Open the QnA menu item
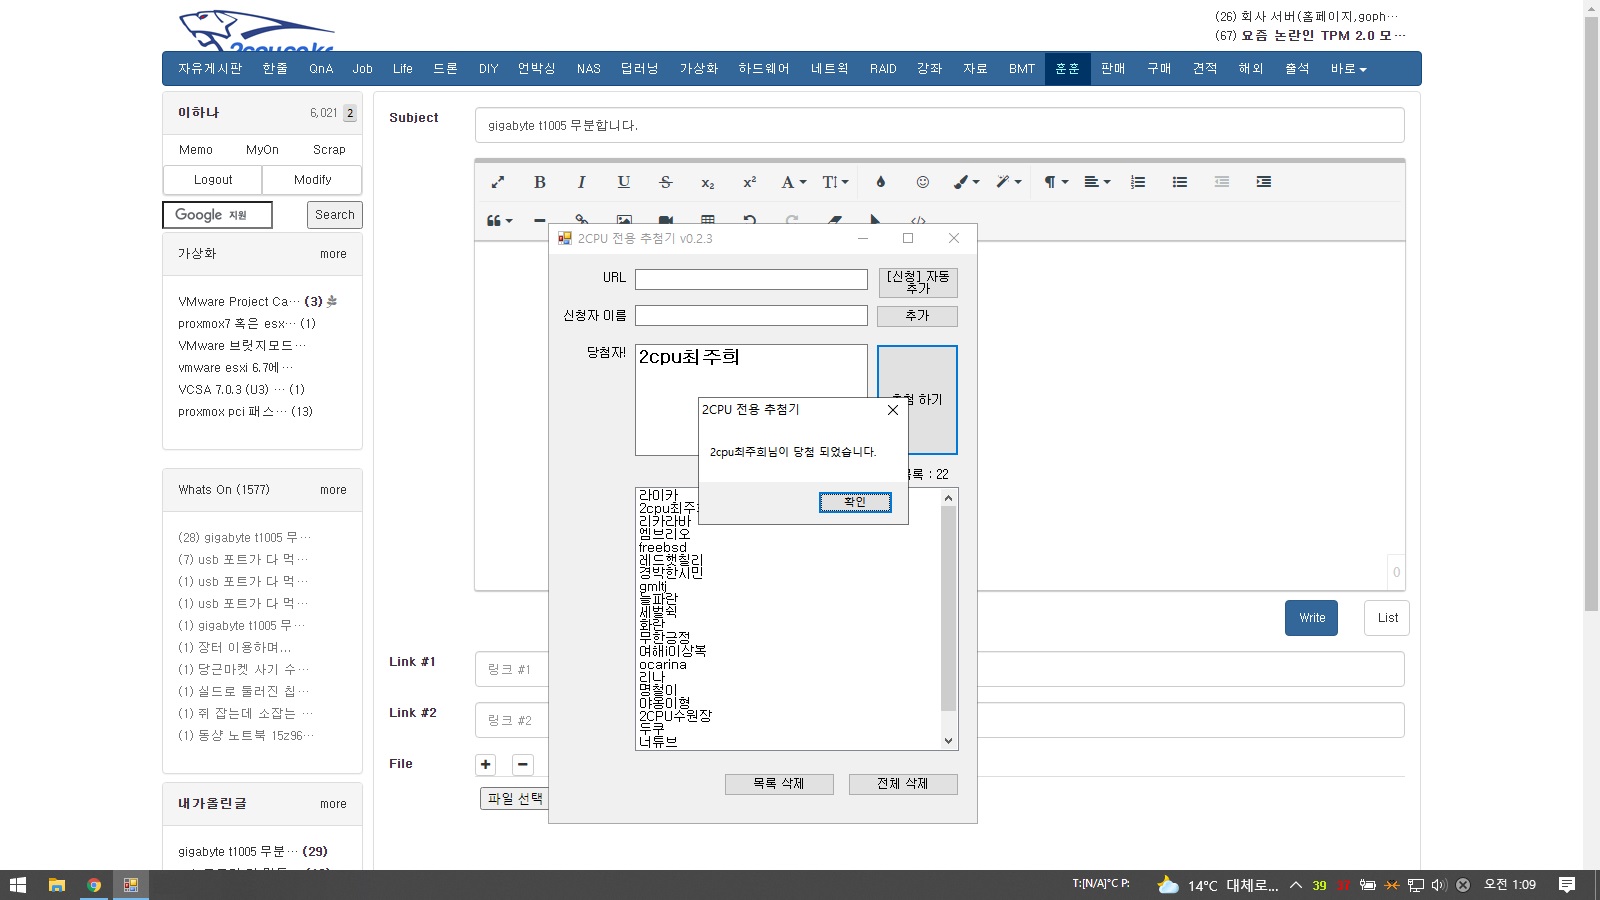Screen dimensions: 1600x900 point(321,69)
